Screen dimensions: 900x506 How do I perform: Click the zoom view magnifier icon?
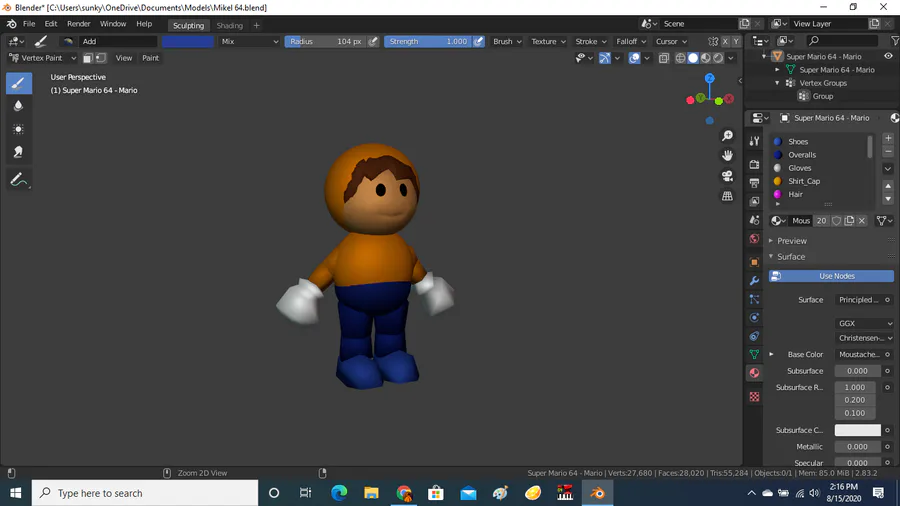pyautogui.click(x=727, y=136)
